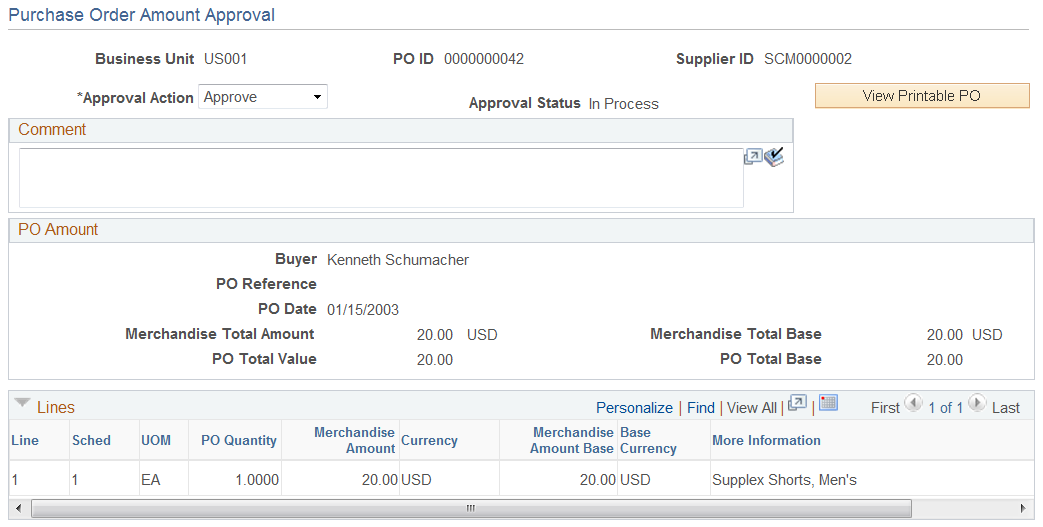The width and height of the screenshot is (1043, 527).
Task: Sort by Base Currency column header
Action: pyautogui.click(x=648, y=440)
